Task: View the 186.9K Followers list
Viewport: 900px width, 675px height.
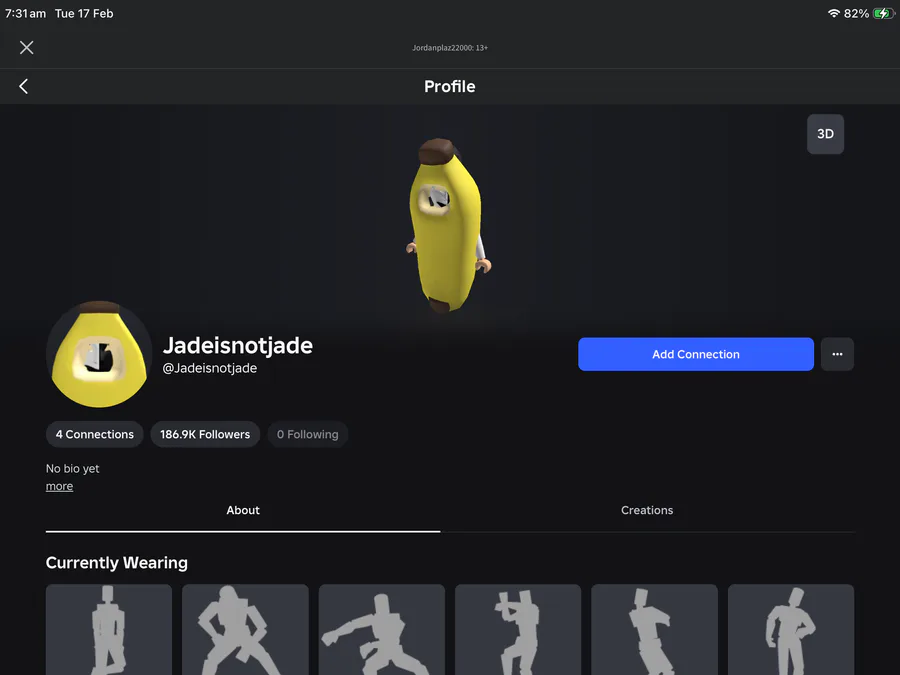Action: [205, 435]
